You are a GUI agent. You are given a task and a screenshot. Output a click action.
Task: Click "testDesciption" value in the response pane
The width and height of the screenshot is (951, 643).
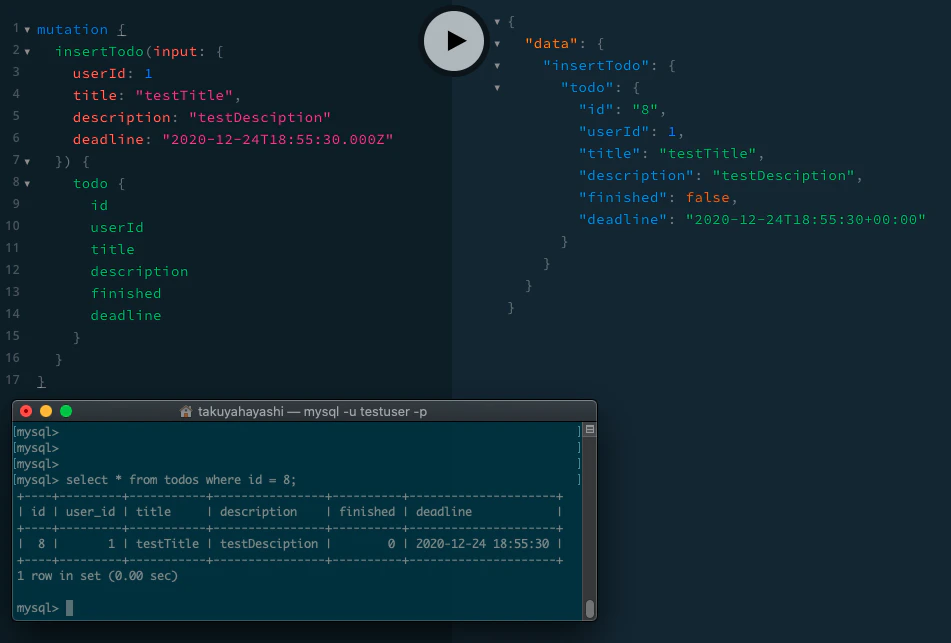click(x=783, y=175)
